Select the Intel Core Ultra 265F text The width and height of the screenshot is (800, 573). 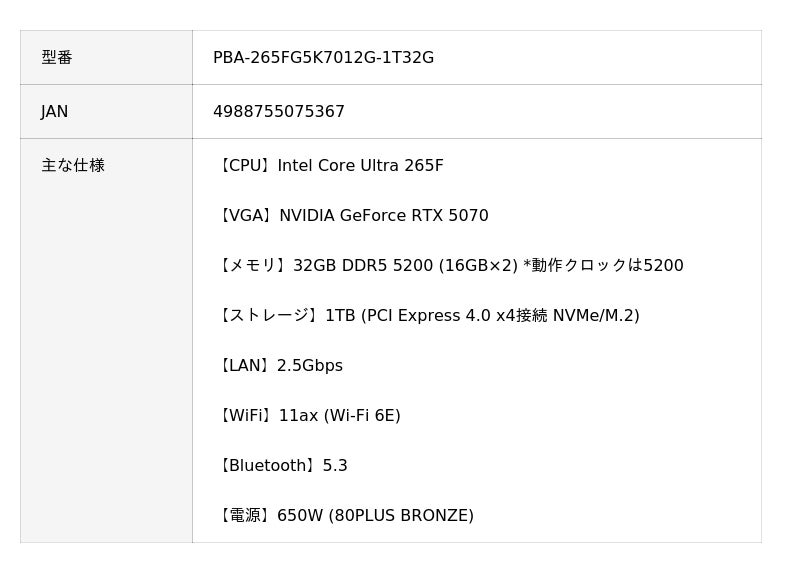point(360,166)
